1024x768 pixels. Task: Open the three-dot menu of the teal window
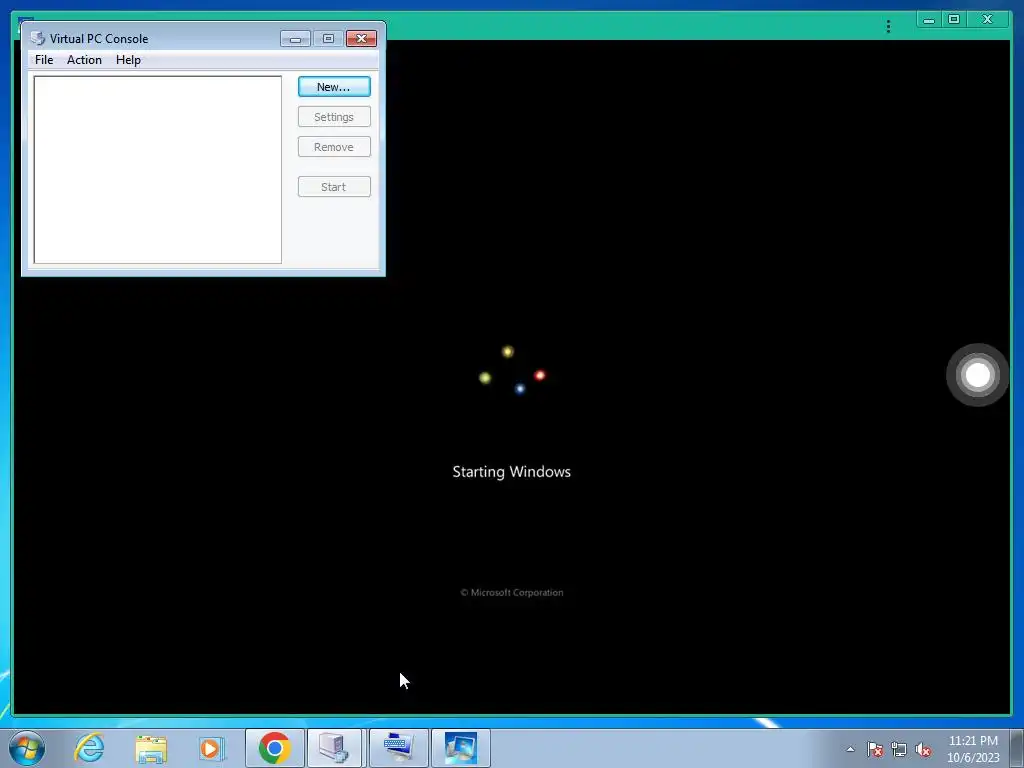(x=888, y=26)
